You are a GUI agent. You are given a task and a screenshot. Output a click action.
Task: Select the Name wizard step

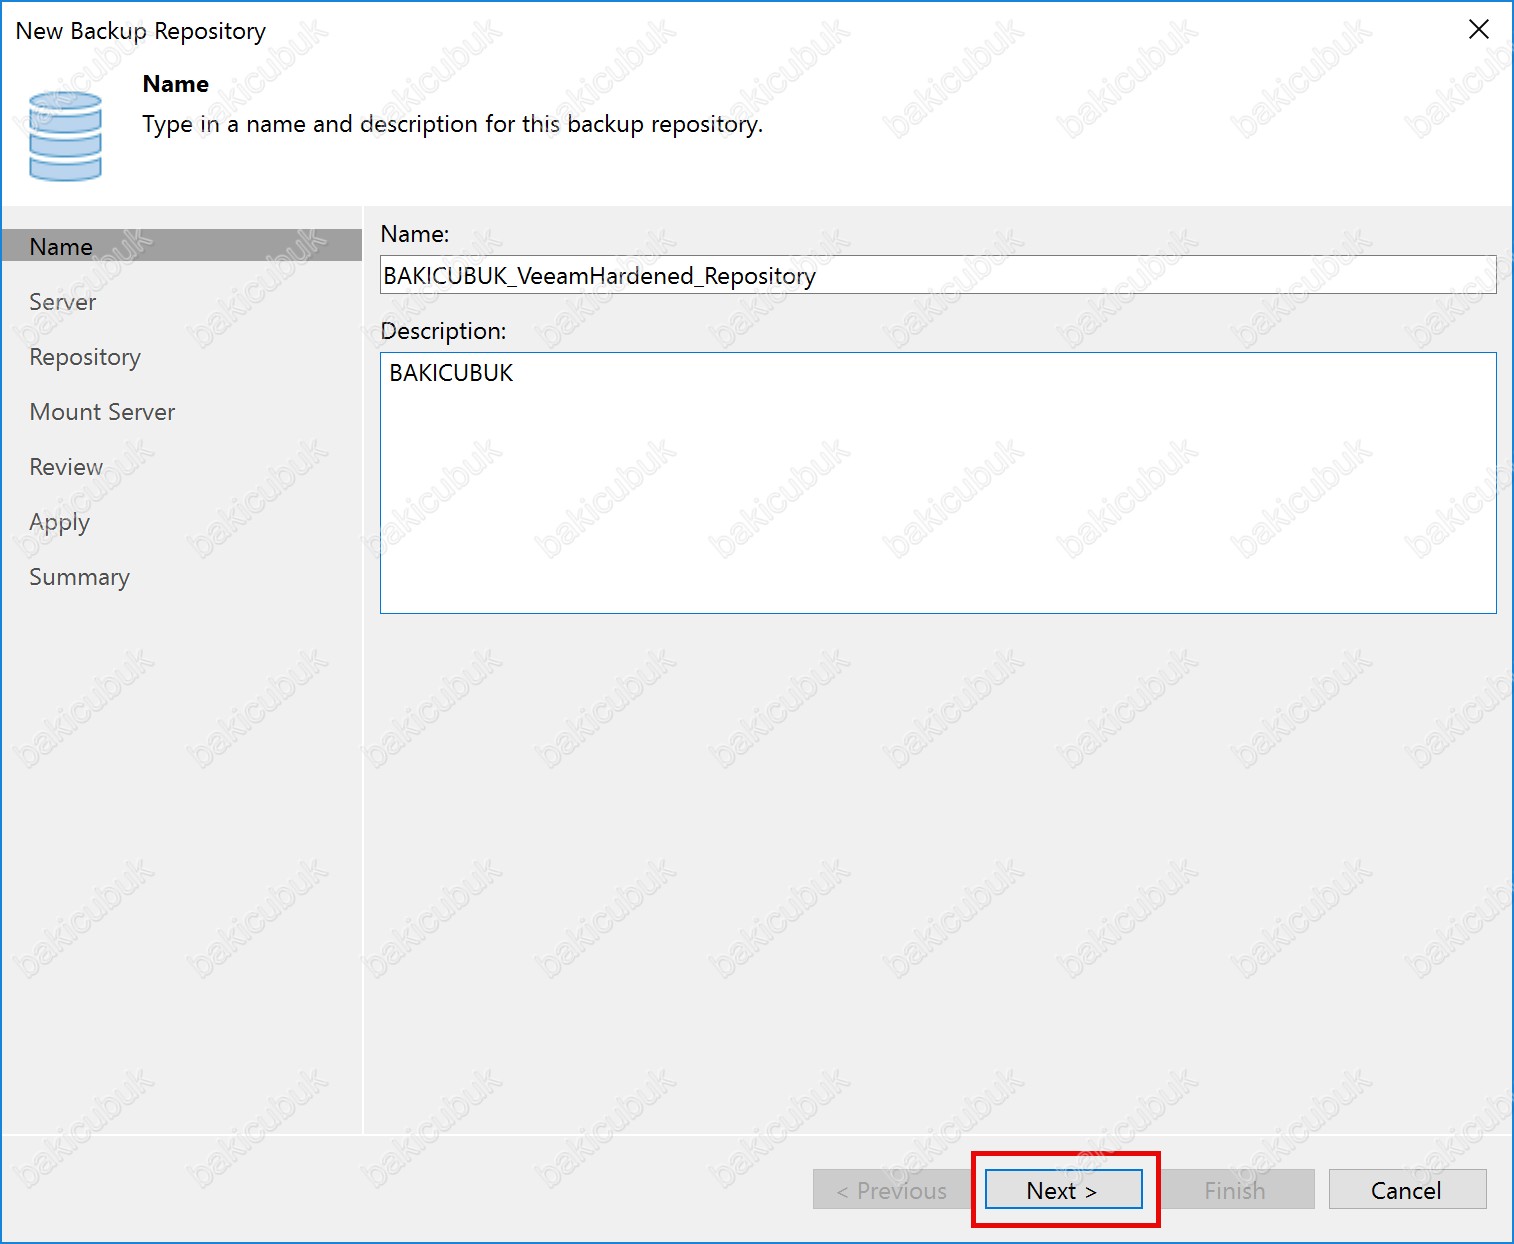point(182,246)
